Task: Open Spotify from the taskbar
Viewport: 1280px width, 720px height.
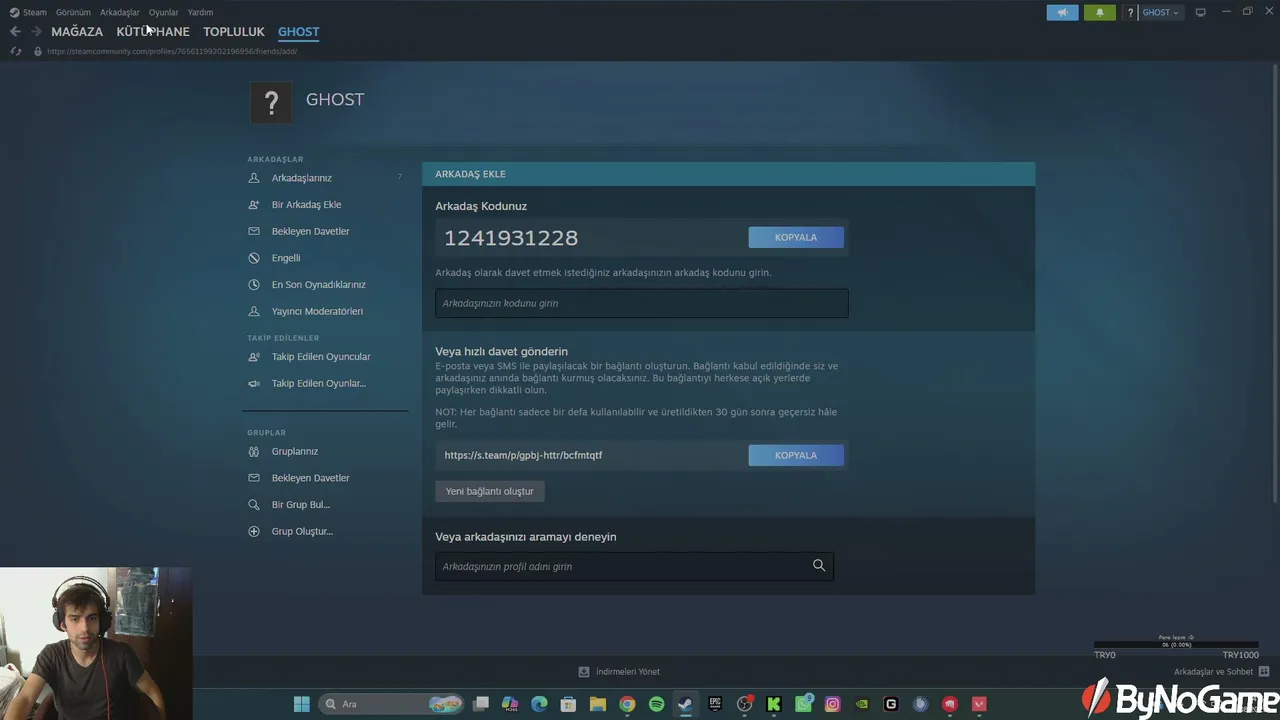Action: 656,704
